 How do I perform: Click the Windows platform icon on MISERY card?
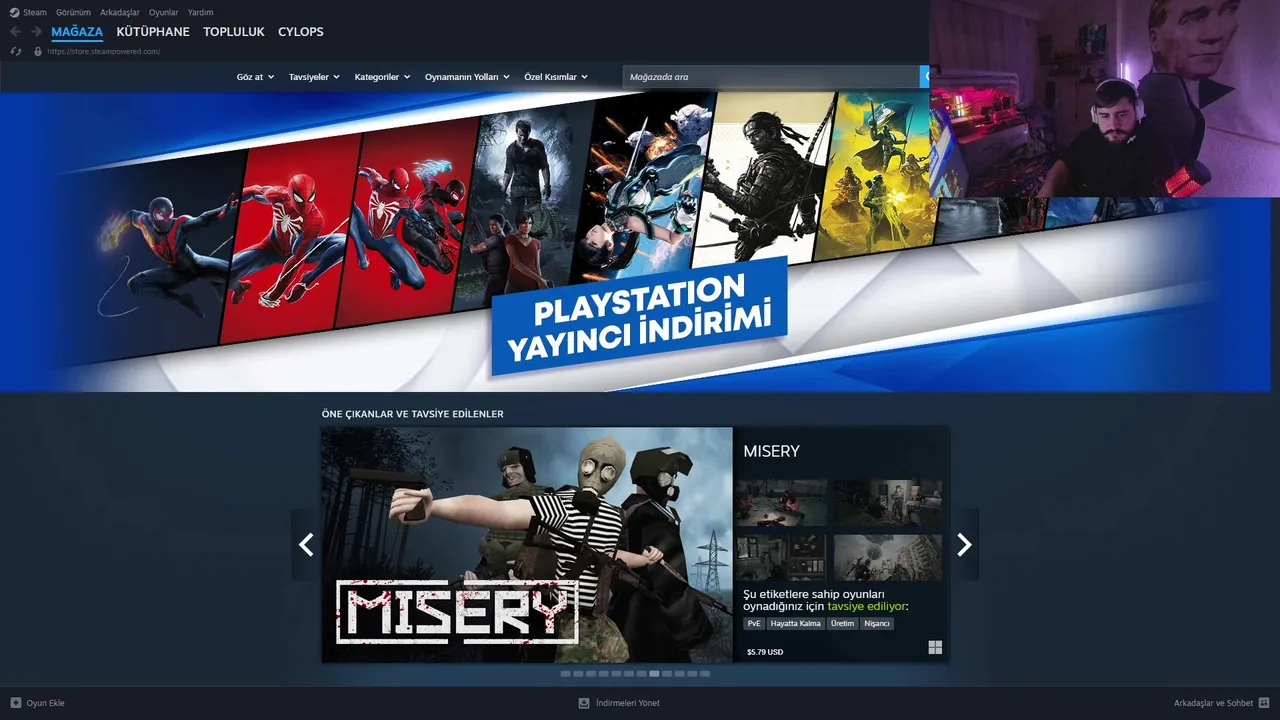(x=935, y=648)
